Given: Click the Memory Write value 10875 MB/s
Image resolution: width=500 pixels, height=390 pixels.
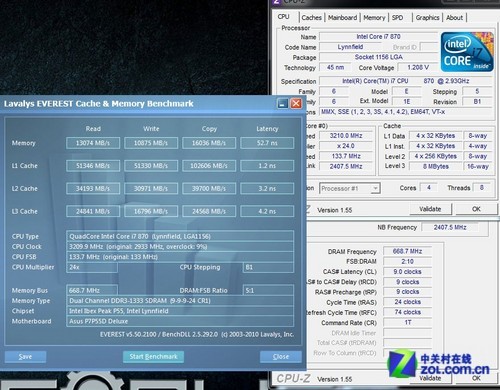Looking at the screenshot, I should pos(151,143).
